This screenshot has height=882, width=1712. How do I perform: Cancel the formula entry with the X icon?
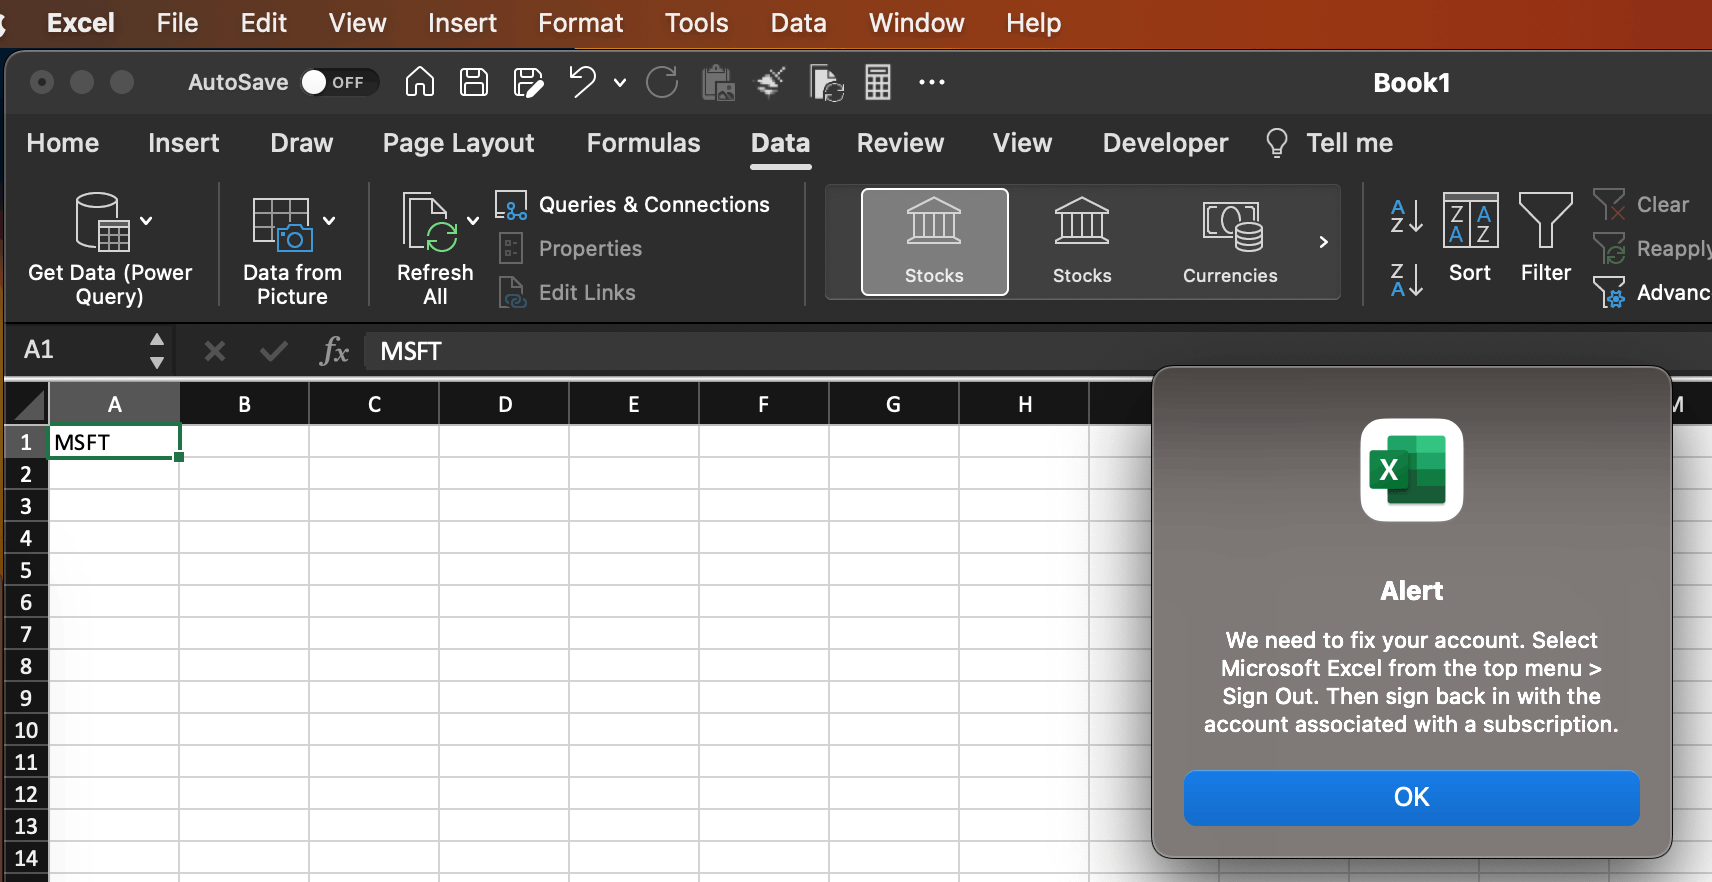point(214,351)
